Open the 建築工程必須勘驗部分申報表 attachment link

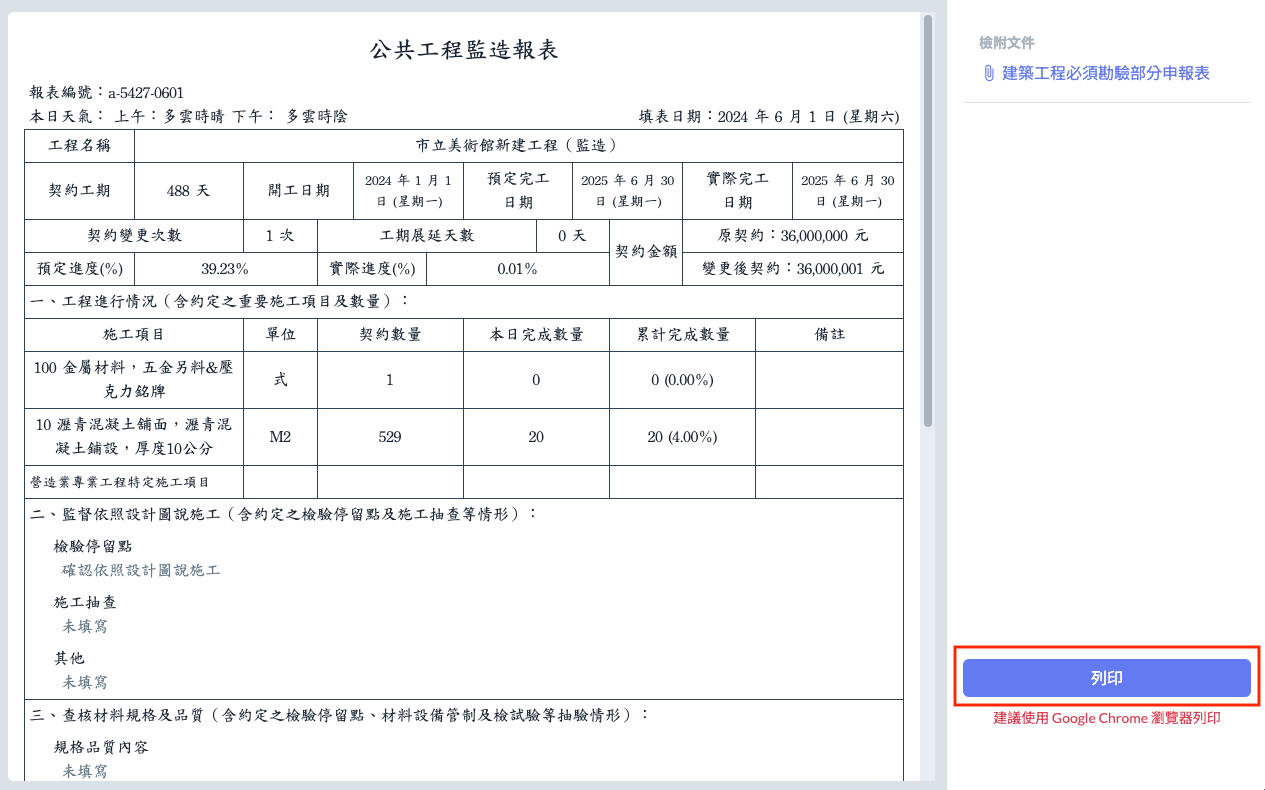click(x=1105, y=73)
